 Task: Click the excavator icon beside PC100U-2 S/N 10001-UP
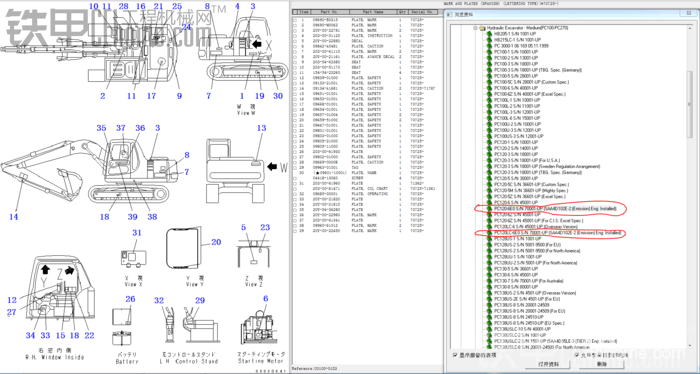489,124
